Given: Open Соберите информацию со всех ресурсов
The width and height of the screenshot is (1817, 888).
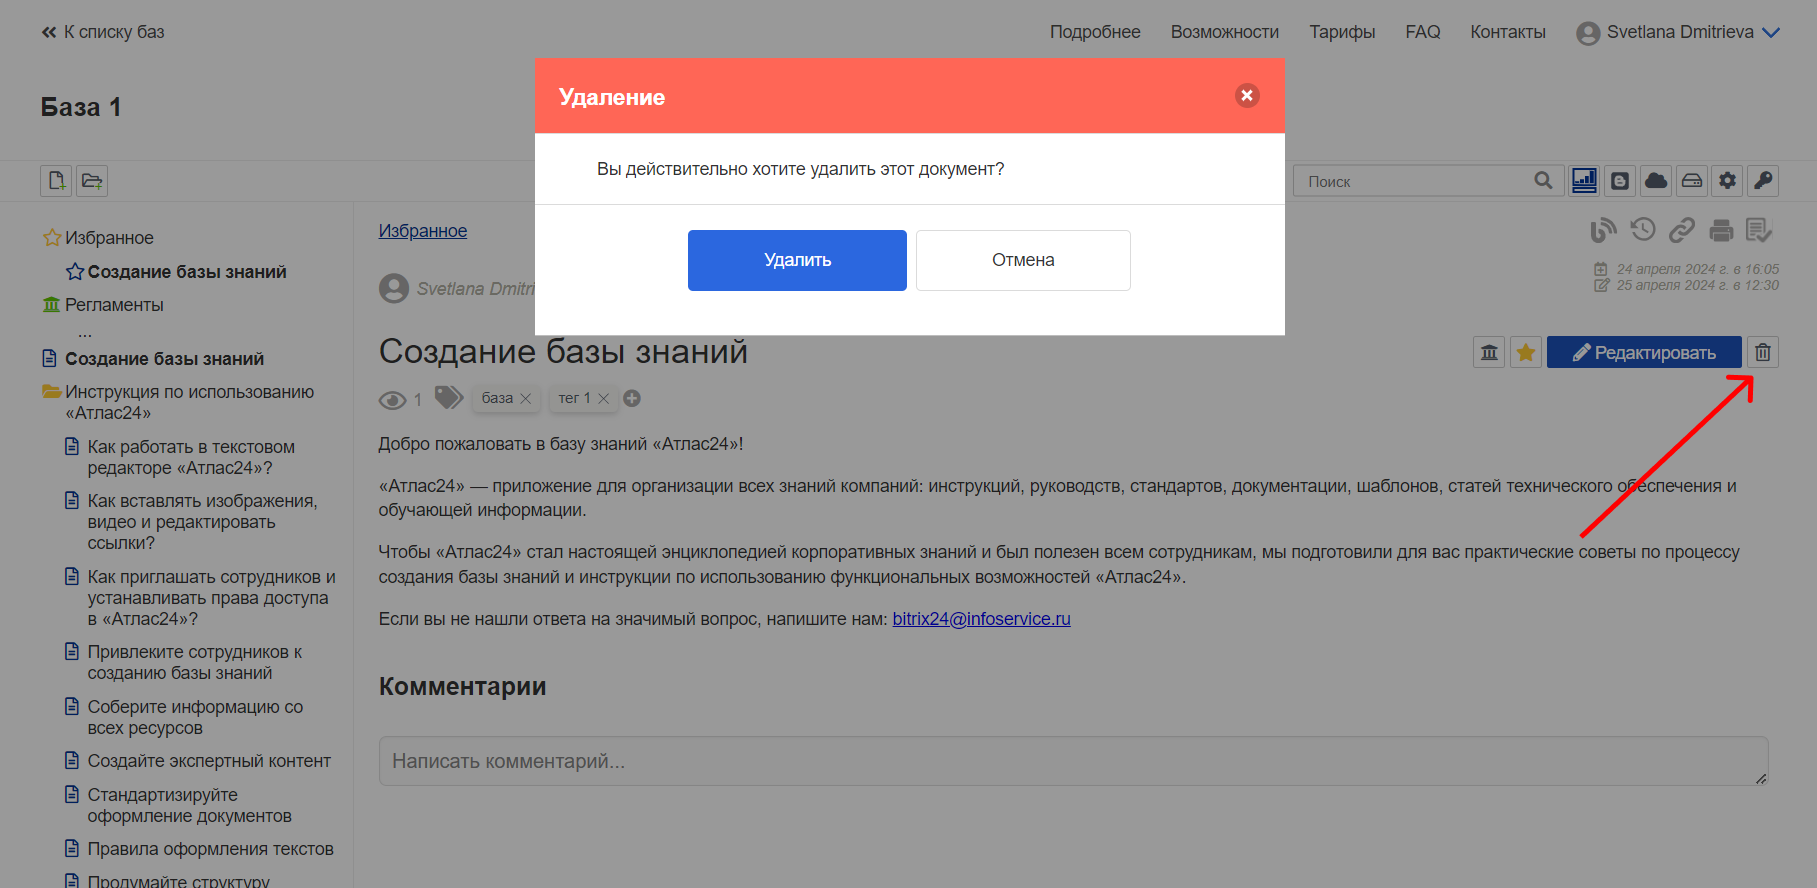Looking at the screenshot, I should tap(195, 717).
